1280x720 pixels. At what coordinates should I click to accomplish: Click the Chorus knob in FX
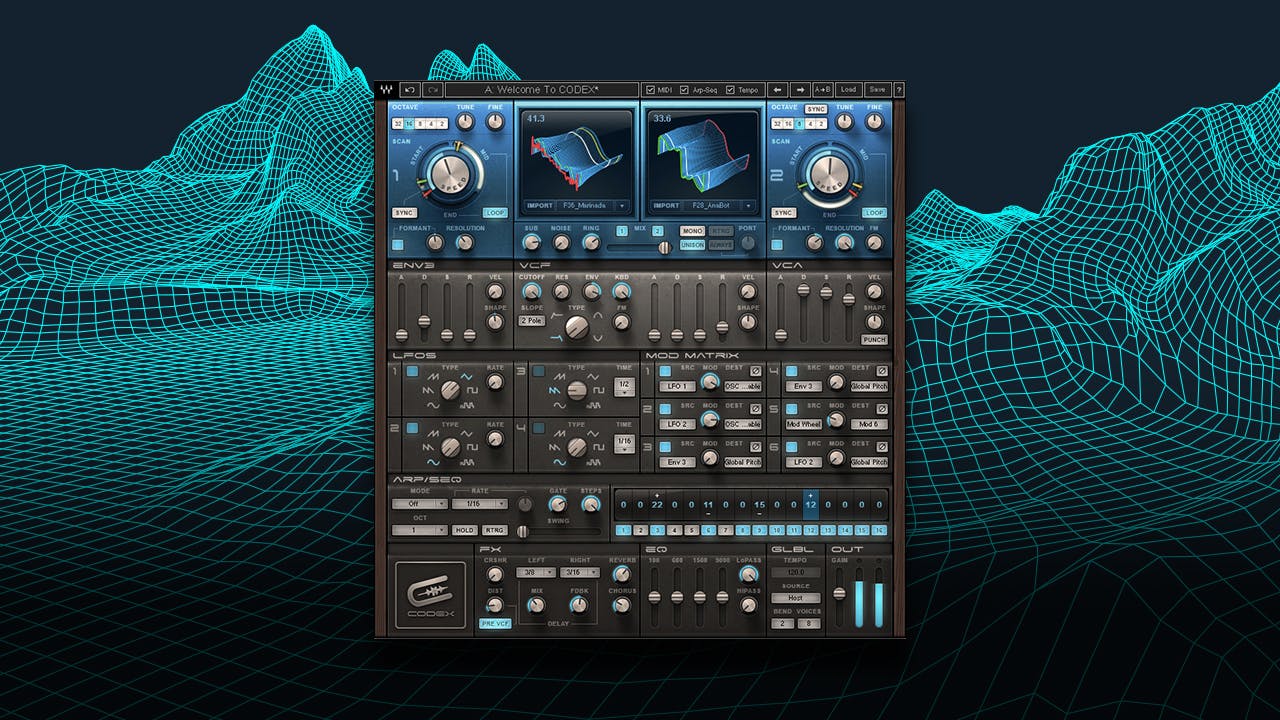(x=623, y=604)
